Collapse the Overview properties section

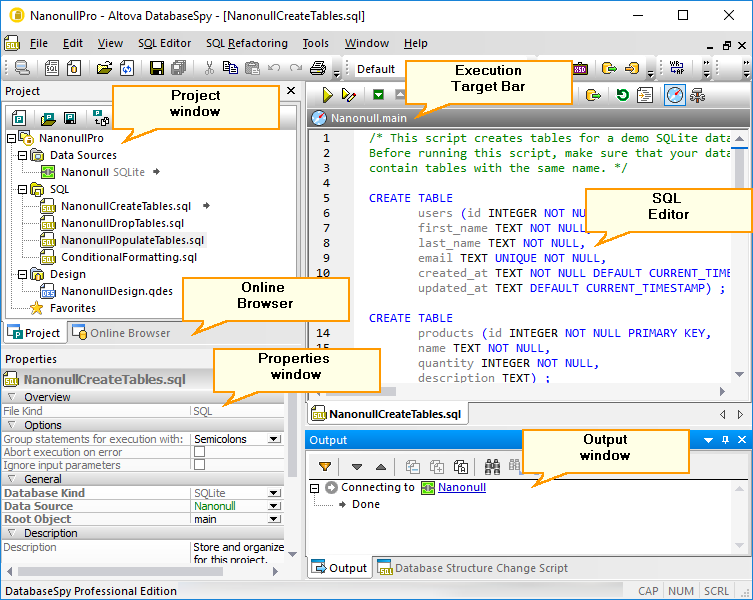point(12,397)
